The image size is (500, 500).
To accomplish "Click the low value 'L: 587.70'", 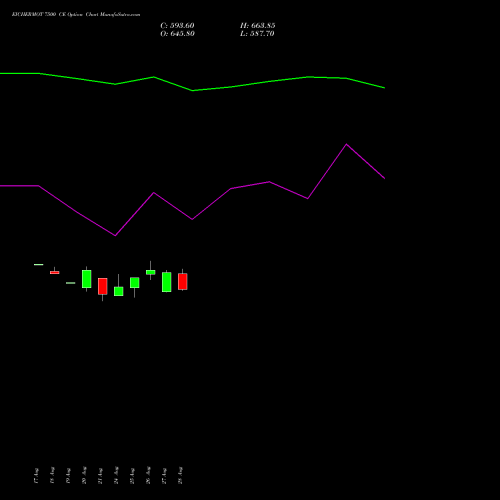I will pyautogui.click(x=257, y=34).
